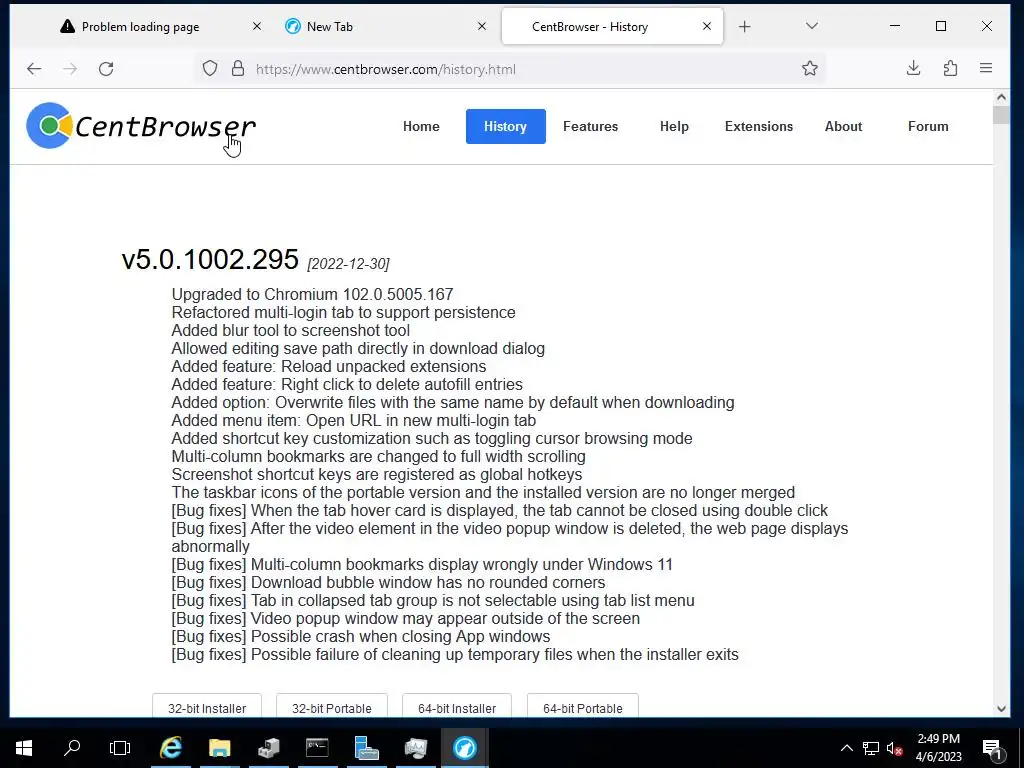Image resolution: width=1024 pixels, height=768 pixels.
Task: Open the clock showing 2:49 PM
Action: tap(938, 748)
